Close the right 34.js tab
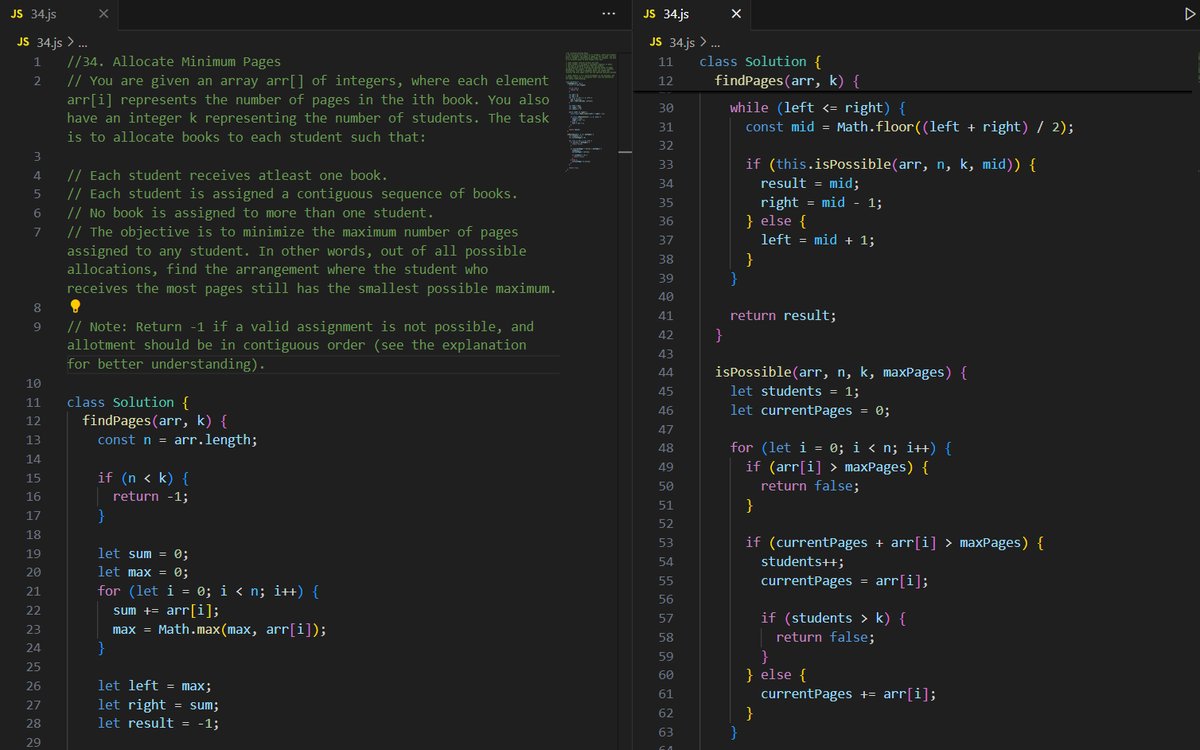Screen dimensions: 1200x750 point(736,14)
